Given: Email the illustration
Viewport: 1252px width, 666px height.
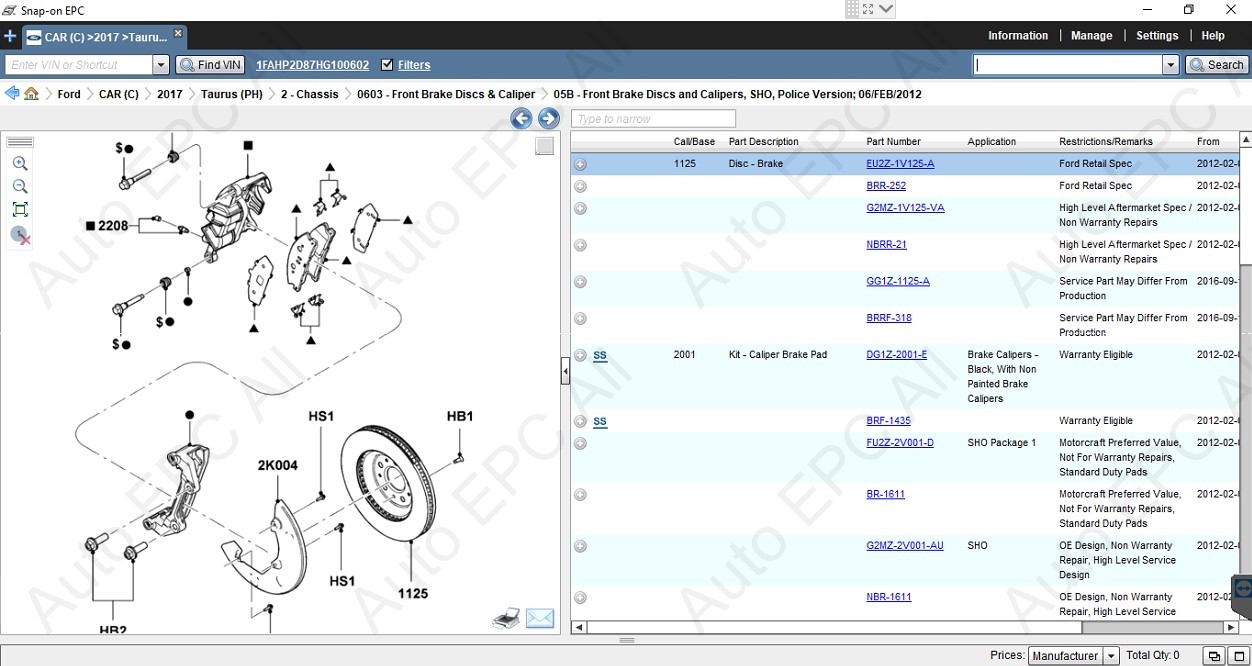Looking at the screenshot, I should pos(540,618).
